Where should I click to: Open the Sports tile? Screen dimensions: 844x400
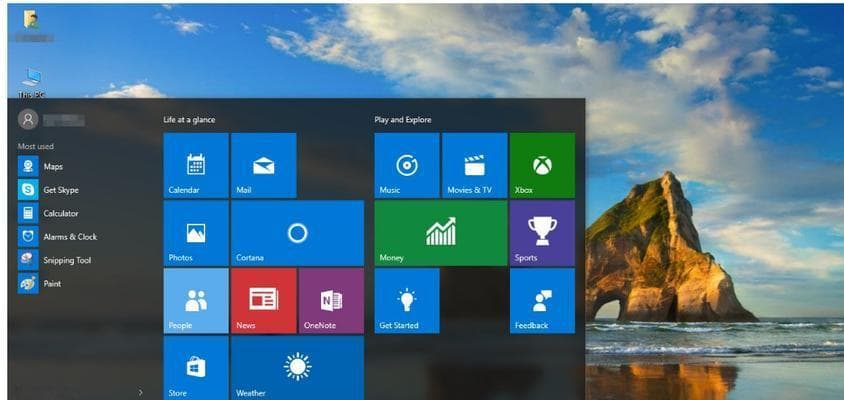point(542,233)
